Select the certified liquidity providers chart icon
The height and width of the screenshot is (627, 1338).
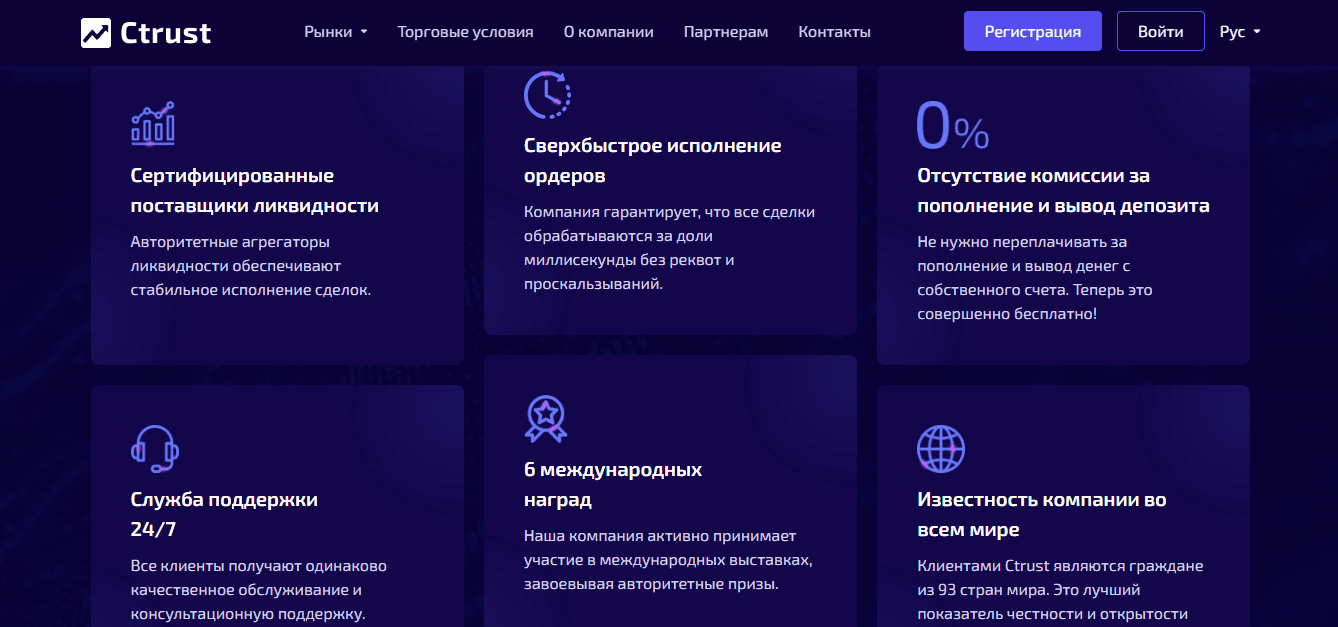152,124
